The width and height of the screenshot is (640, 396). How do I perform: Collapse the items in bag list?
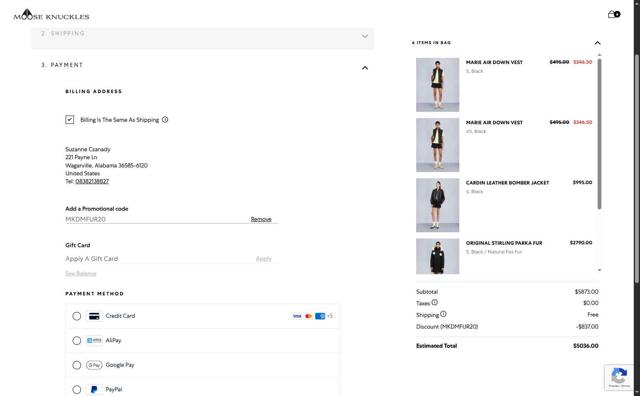point(598,43)
